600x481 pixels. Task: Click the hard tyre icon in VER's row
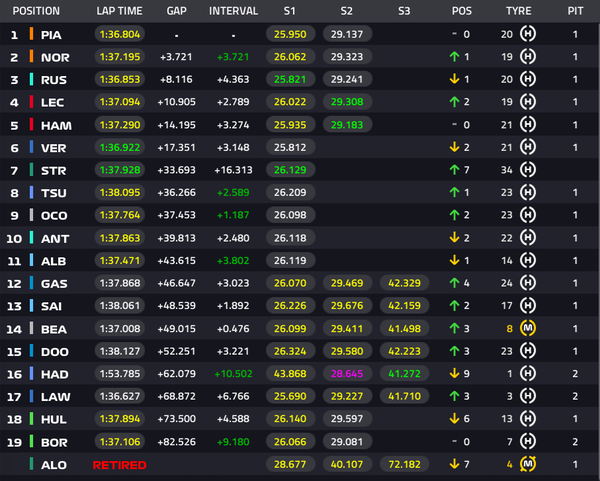pos(528,147)
